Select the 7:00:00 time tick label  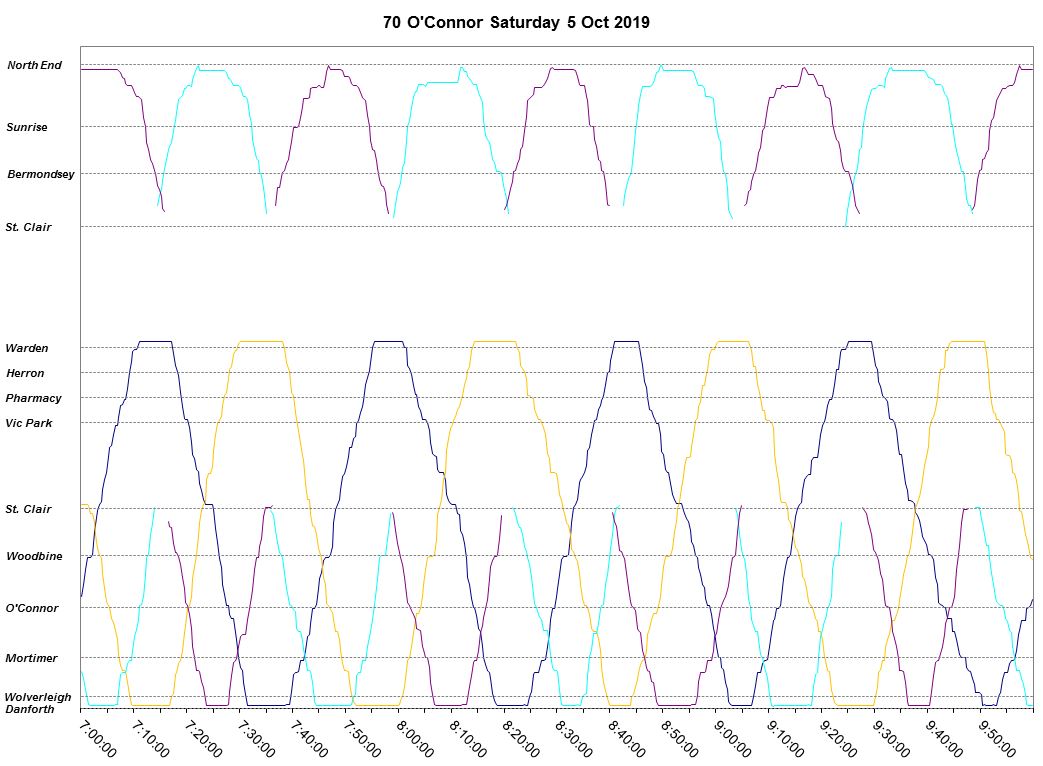tap(97, 736)
